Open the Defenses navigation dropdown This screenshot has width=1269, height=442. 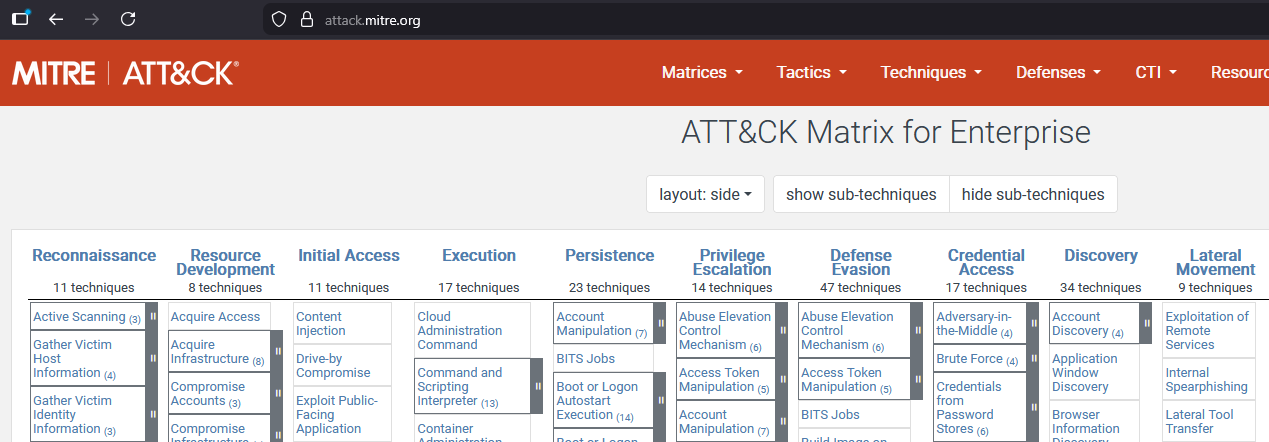pyautogui.click(x=1058, y=72)
